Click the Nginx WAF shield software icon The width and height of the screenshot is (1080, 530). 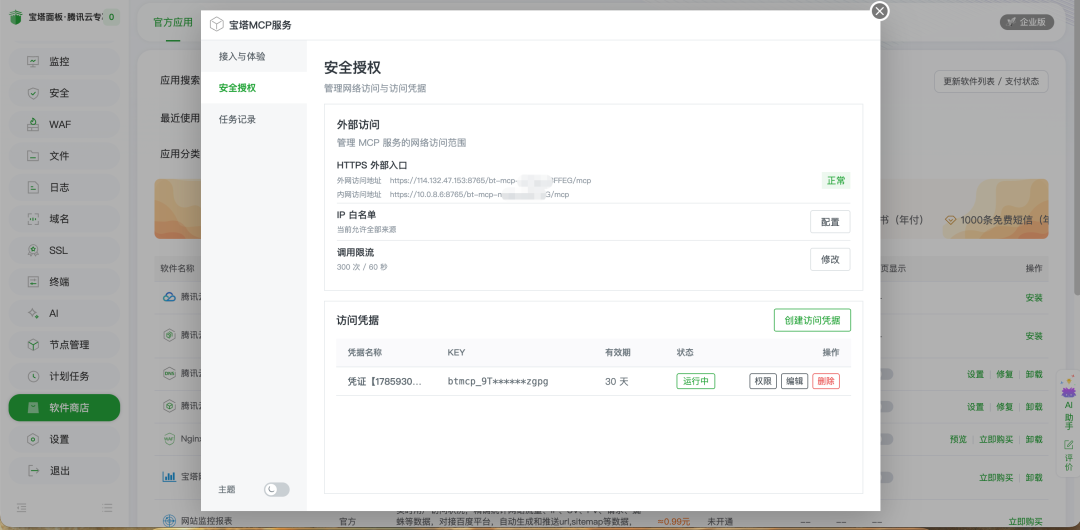(x=169, y=439)
